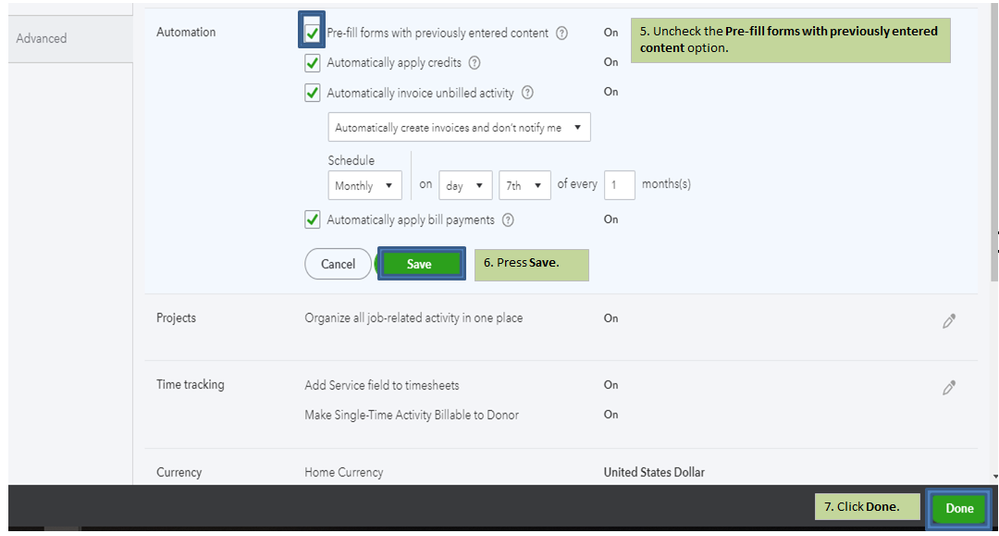Click the months interval number field
This screenshot has height=536, width=999.
coord(619,185)
